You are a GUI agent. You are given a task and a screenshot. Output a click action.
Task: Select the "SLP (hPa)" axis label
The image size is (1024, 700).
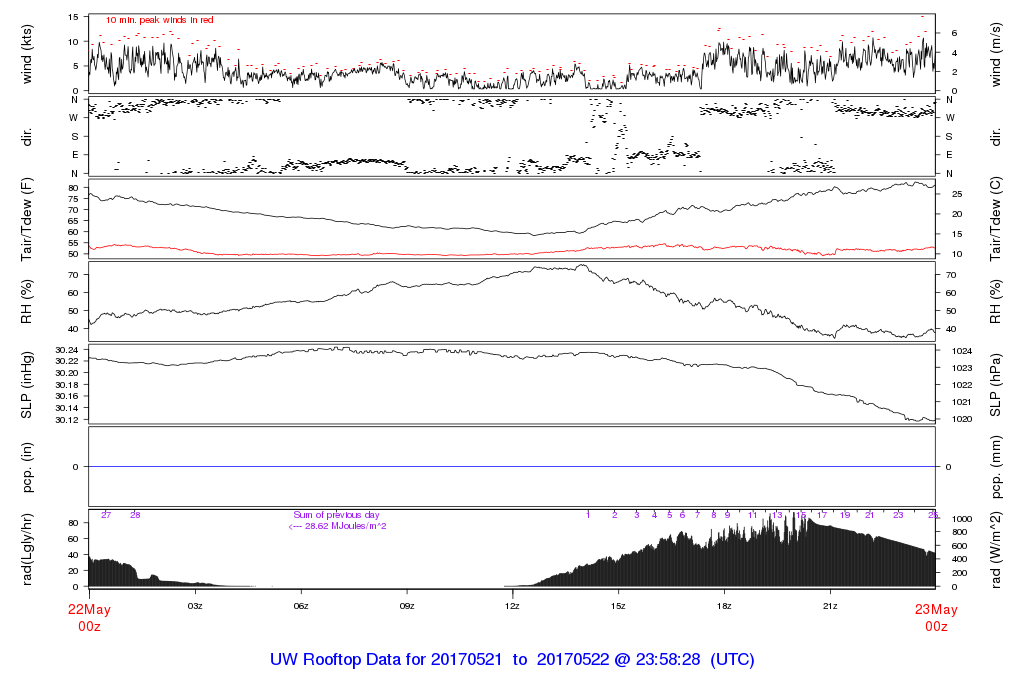click(x=996, y=385)
